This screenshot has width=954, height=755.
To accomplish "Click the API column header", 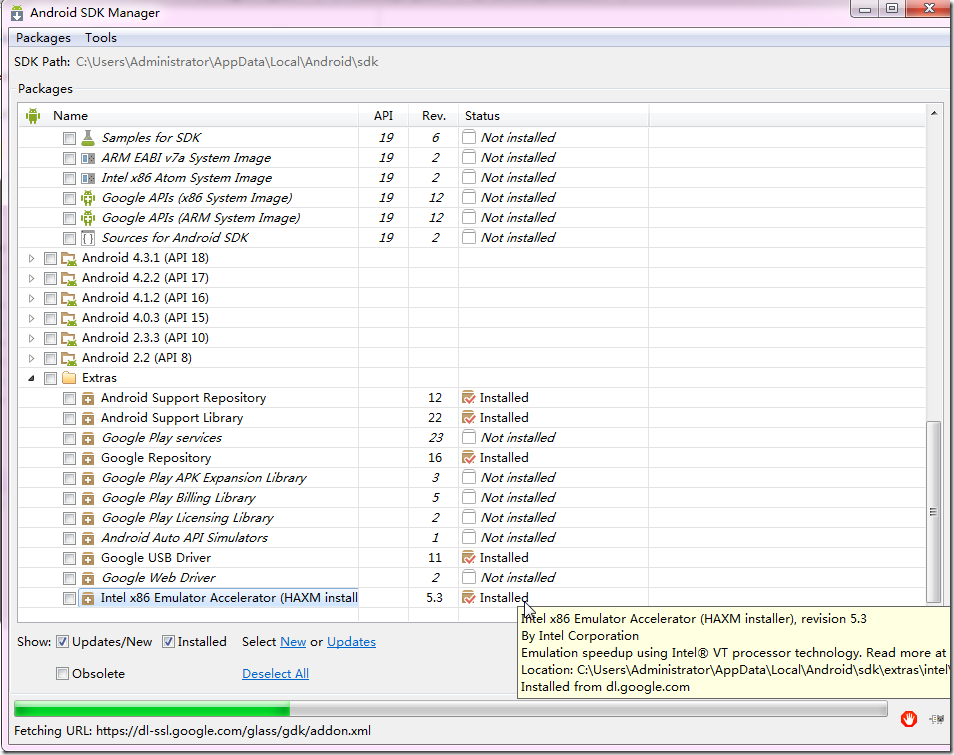I will (x=383, y=116).
